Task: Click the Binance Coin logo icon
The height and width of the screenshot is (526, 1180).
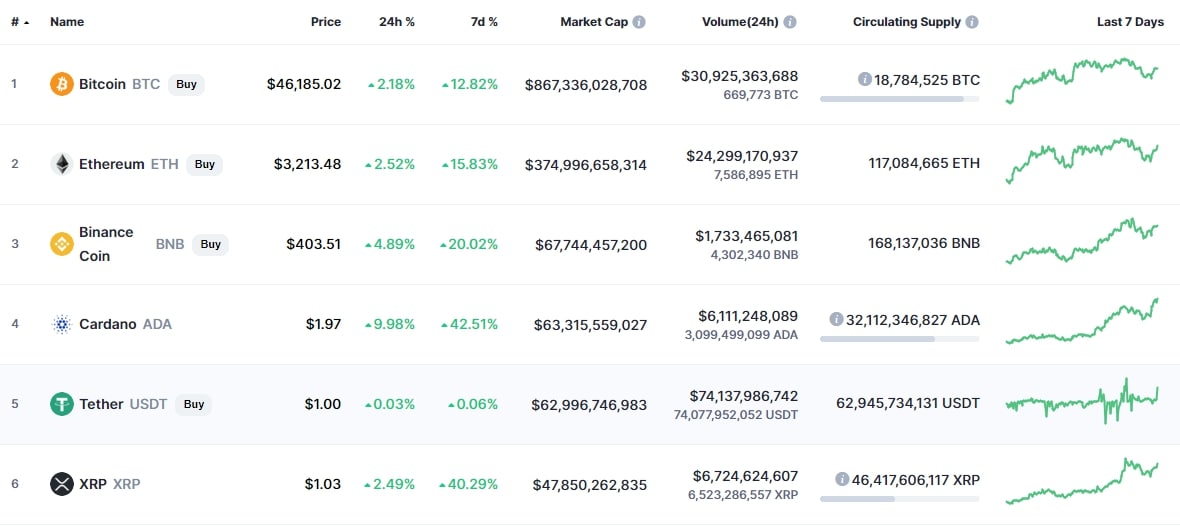Action: (x=62, y=244)
